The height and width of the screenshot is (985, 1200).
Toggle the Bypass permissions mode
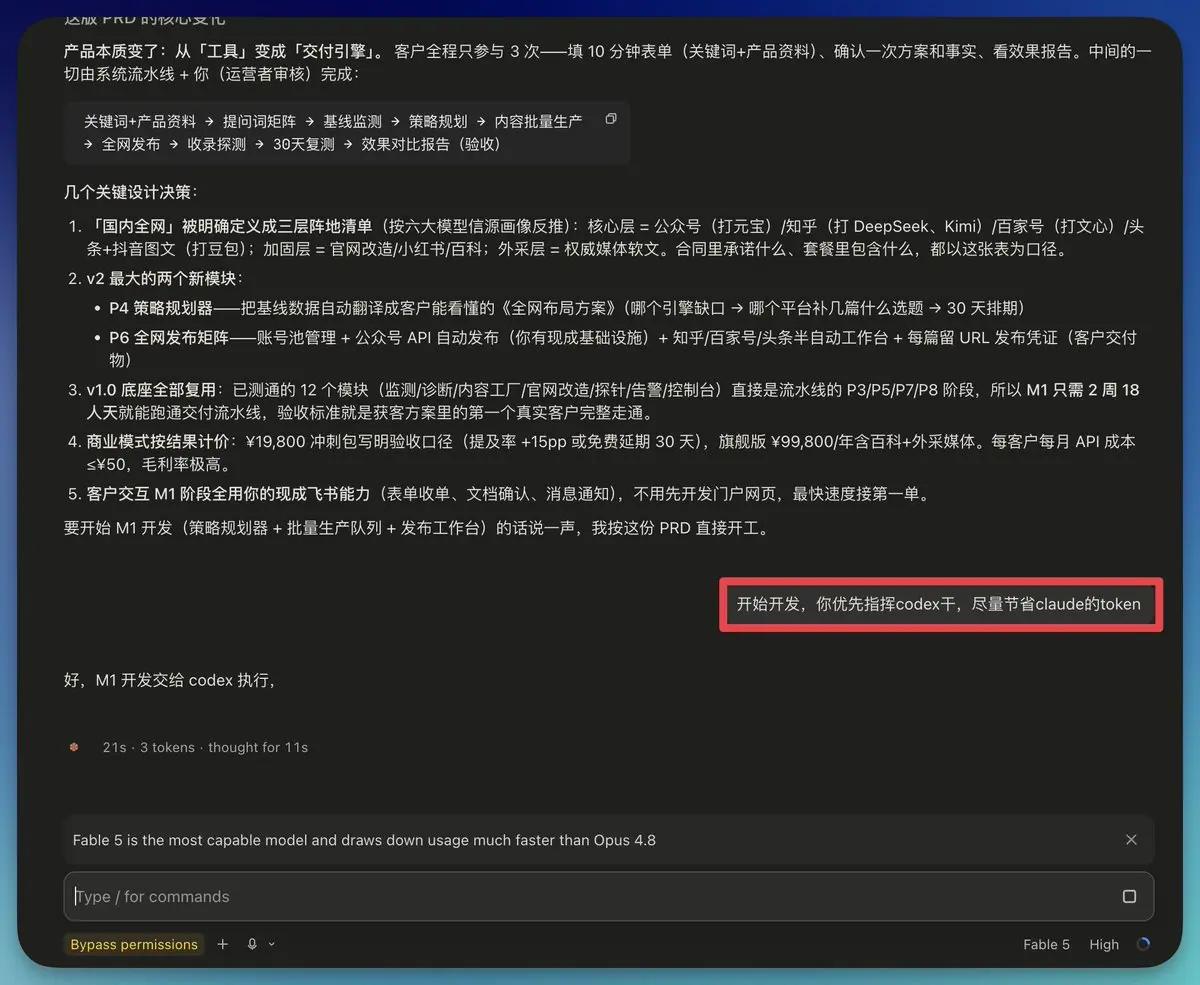click(x=134, y=944)
